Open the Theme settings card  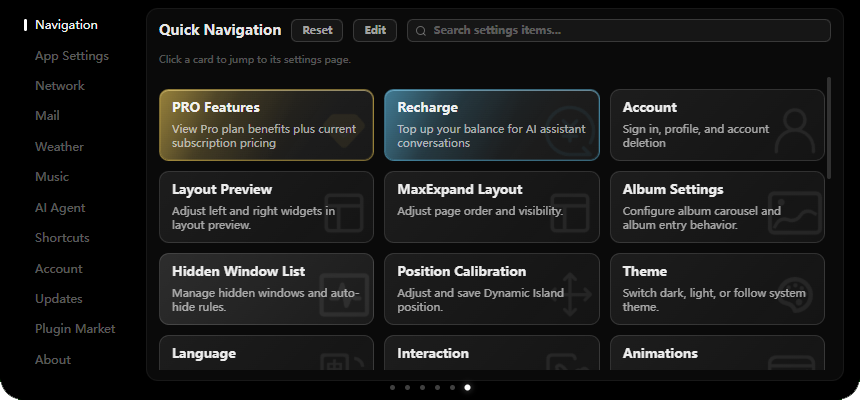tap(717, 289)
